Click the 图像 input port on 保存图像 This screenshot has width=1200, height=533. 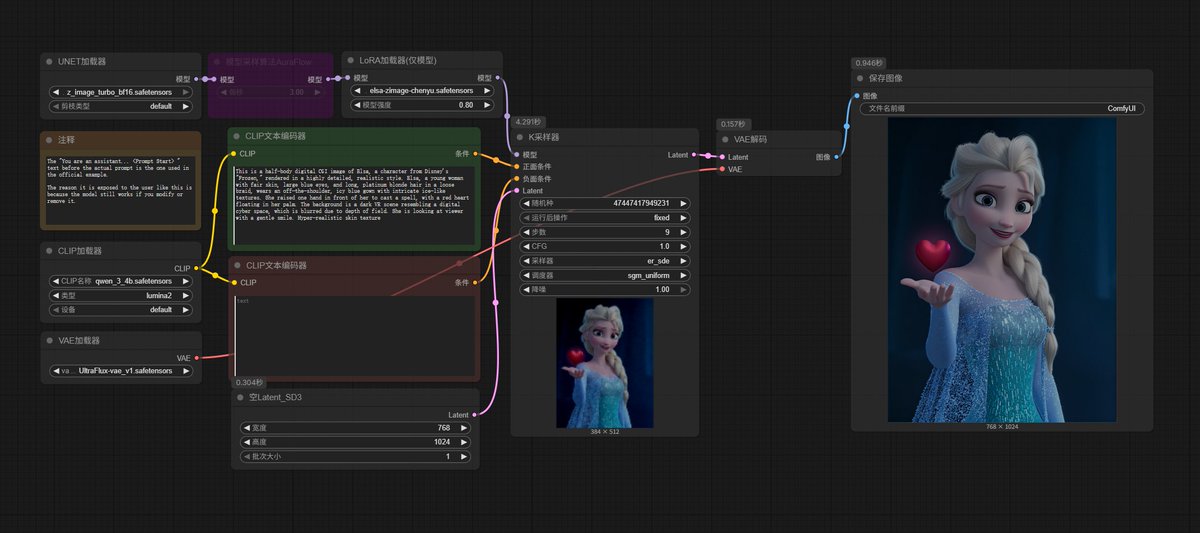point(857,96)
